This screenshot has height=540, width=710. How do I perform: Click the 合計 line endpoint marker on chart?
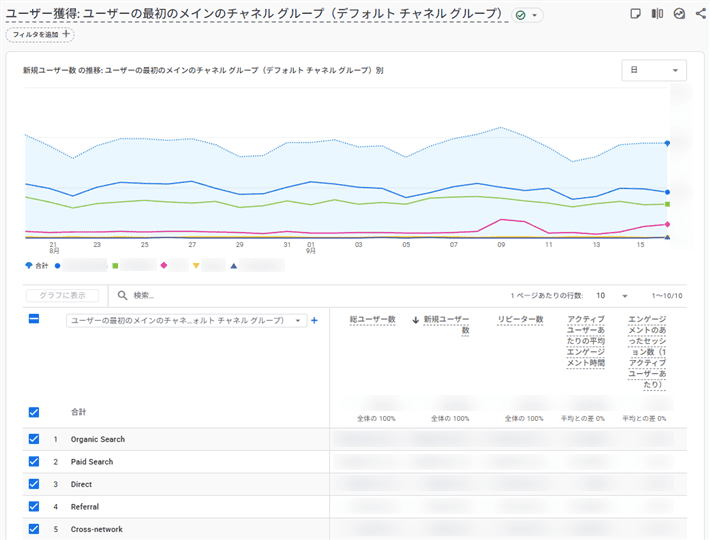[667, 143]
